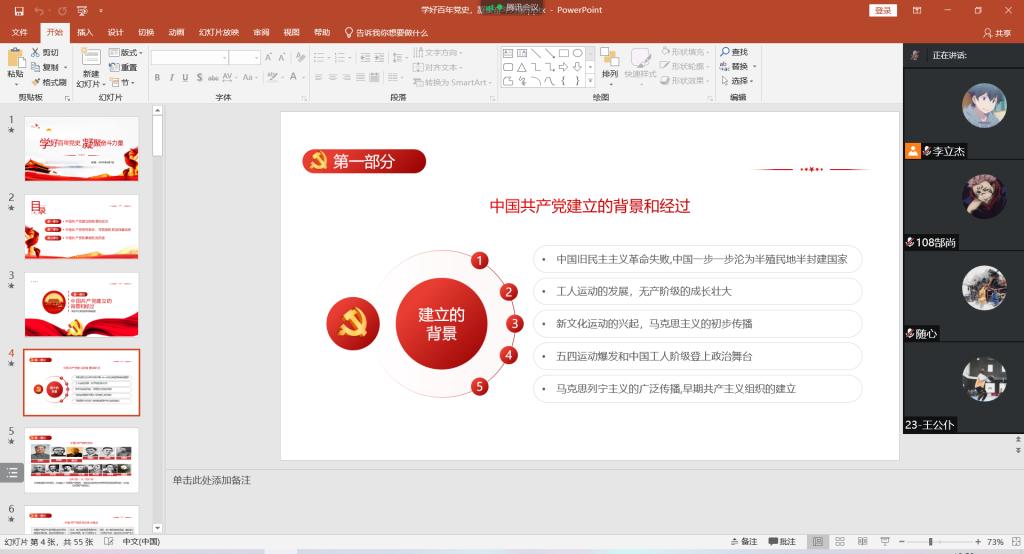The height and width of the screenshot is (554, 1024).
Task: Switch to the Animations (动画) tab
Action: point(176,32)
